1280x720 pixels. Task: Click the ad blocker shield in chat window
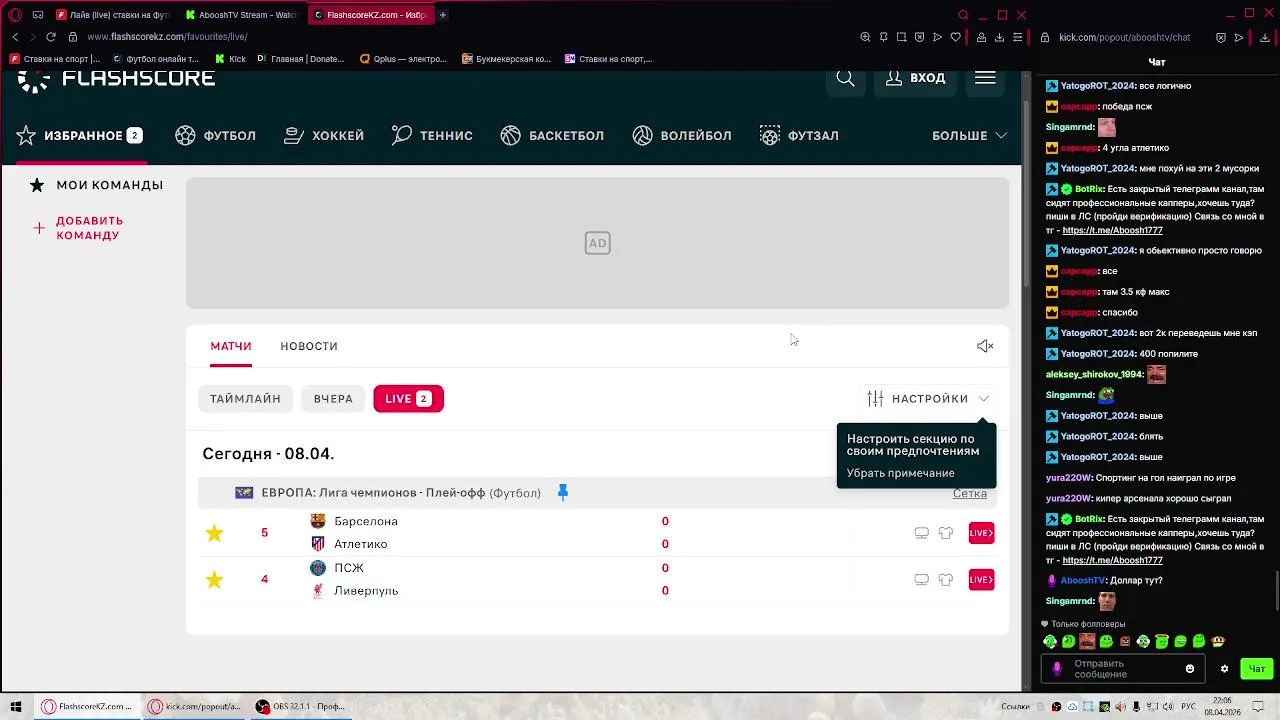pos(1221,37)
